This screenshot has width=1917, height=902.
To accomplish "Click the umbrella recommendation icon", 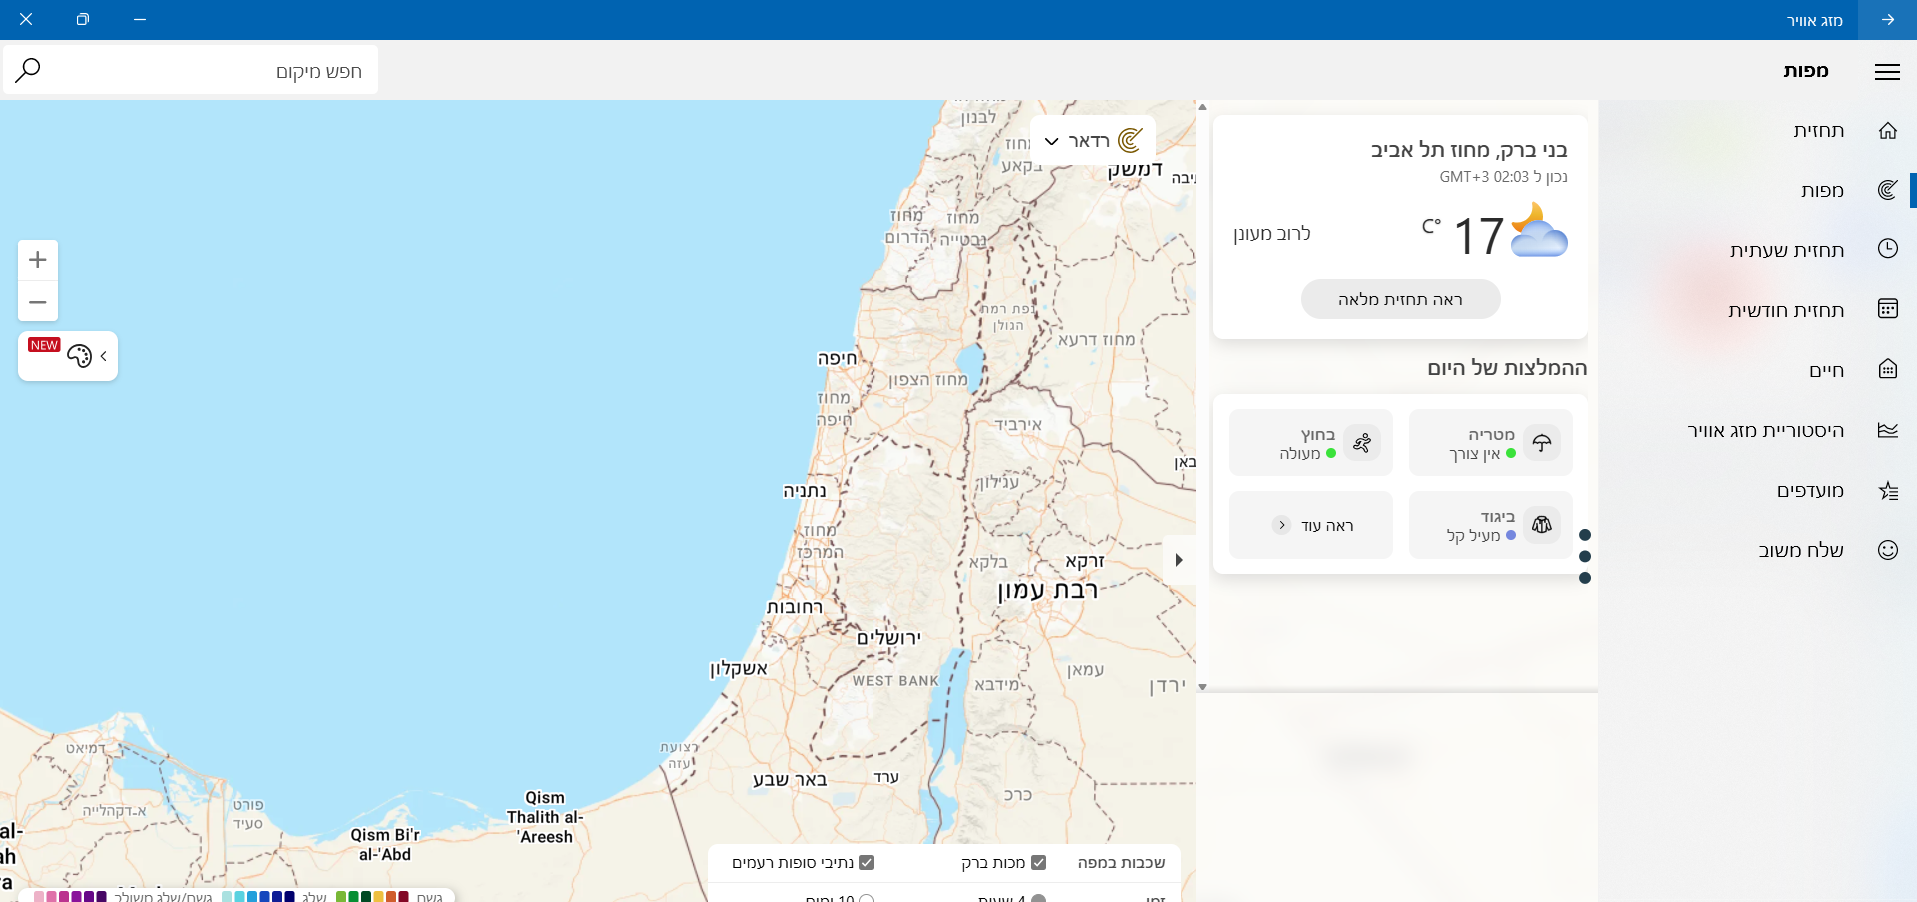I will [1542, 443].
